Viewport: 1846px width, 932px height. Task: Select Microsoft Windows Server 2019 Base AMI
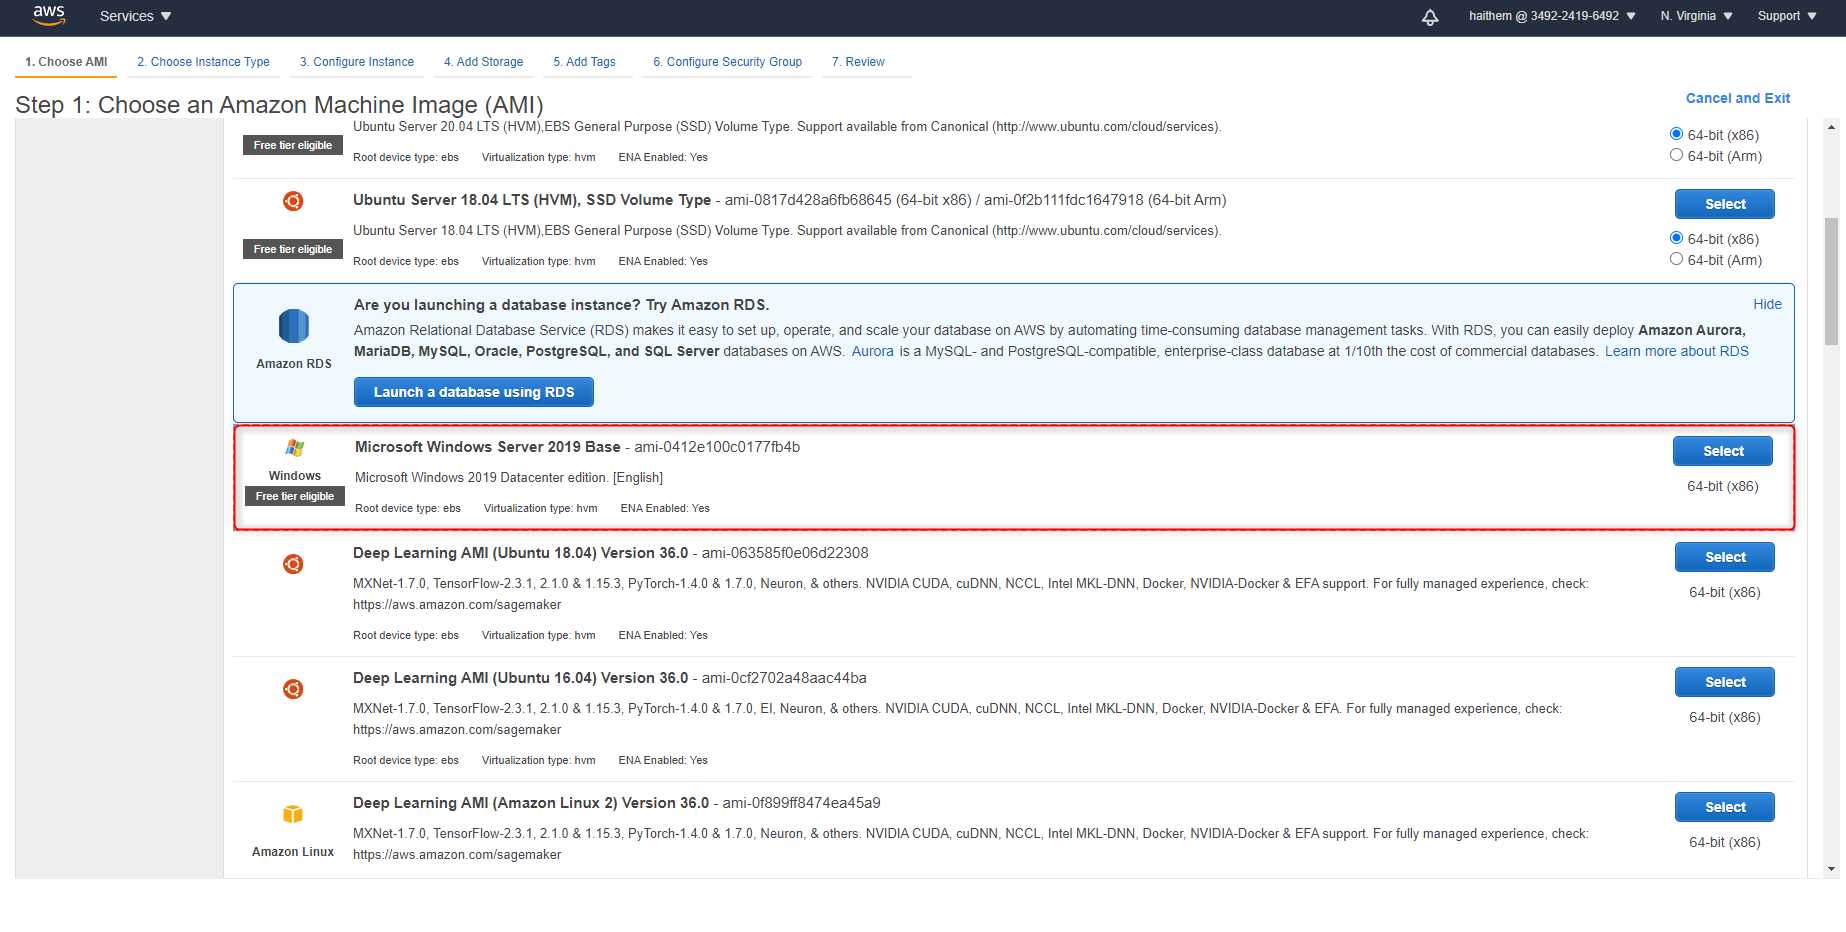point(1723,451)
